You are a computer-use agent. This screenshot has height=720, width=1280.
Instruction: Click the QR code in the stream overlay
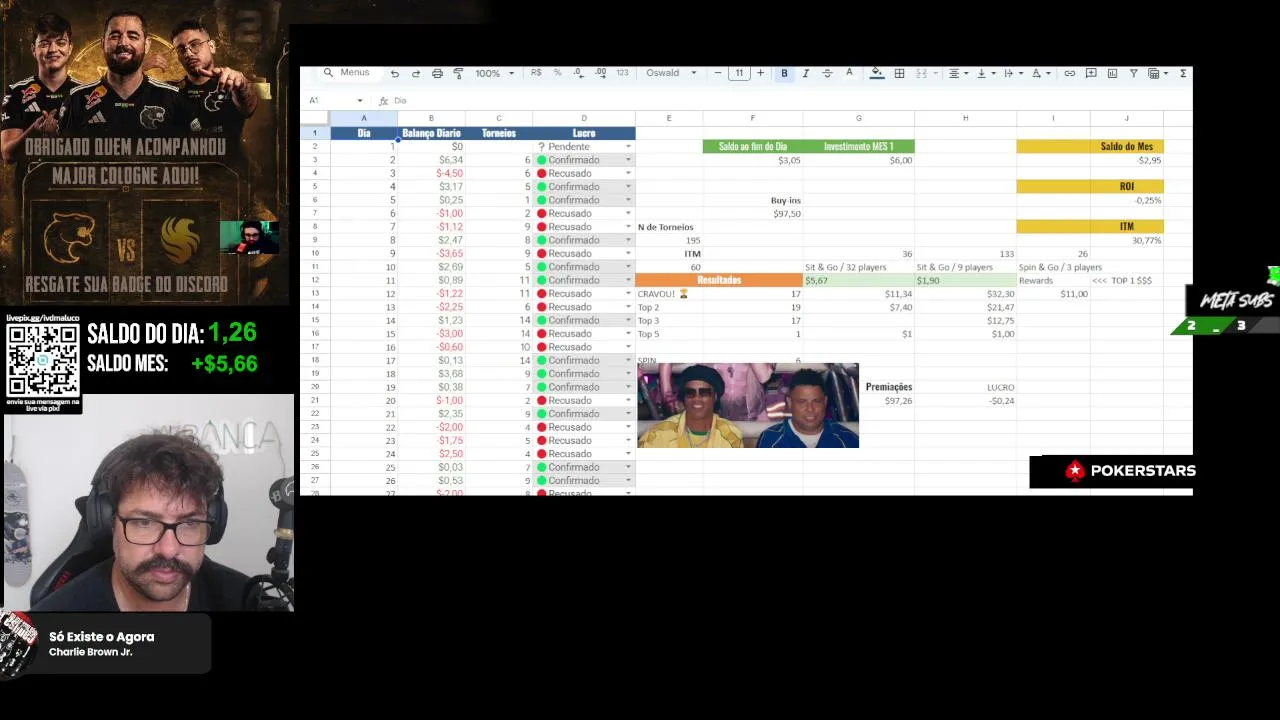(43, 360)
